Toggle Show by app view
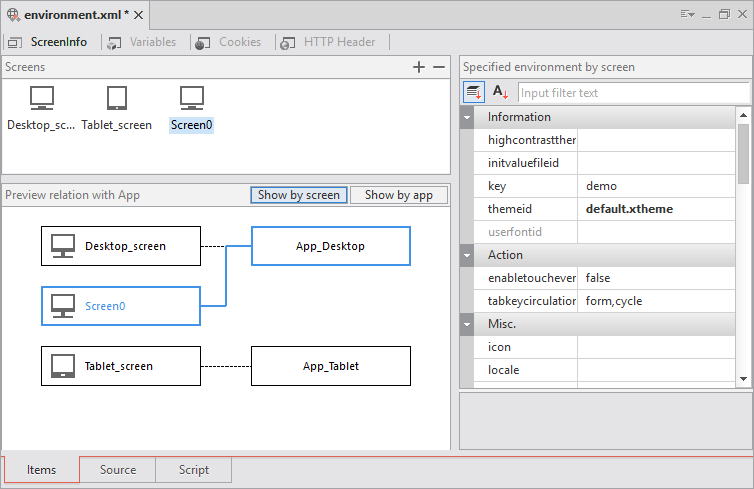754x489 pixels. click(x=399, y=195)
